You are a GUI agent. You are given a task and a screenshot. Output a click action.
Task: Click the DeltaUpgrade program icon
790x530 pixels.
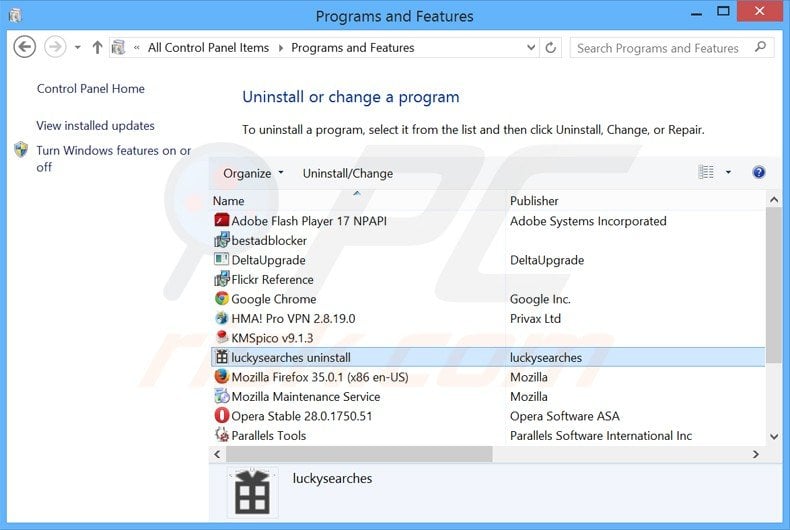pyautogui.click(x=222, y=259)
